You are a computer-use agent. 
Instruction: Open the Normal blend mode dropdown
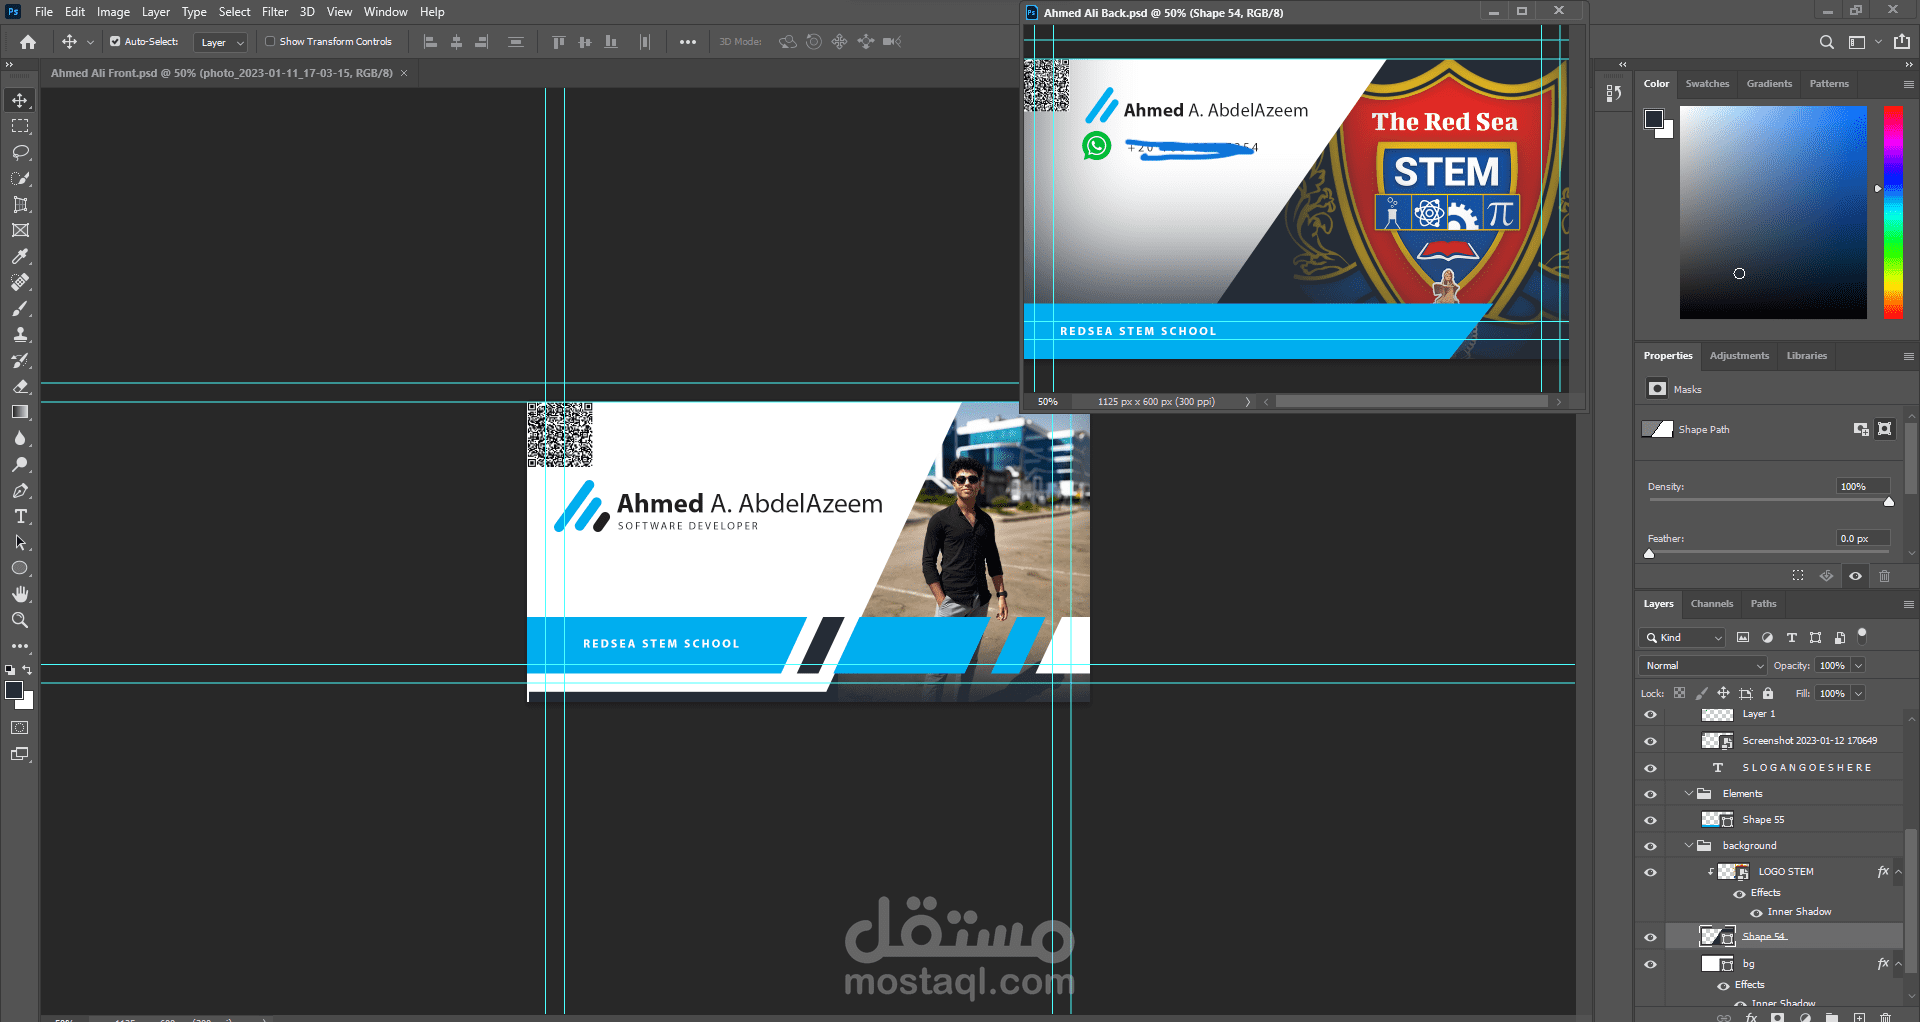1703,666
